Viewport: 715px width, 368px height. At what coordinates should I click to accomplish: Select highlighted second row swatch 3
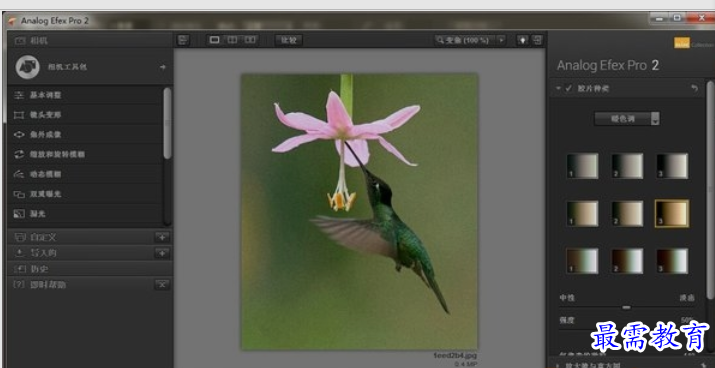point(672,213)
